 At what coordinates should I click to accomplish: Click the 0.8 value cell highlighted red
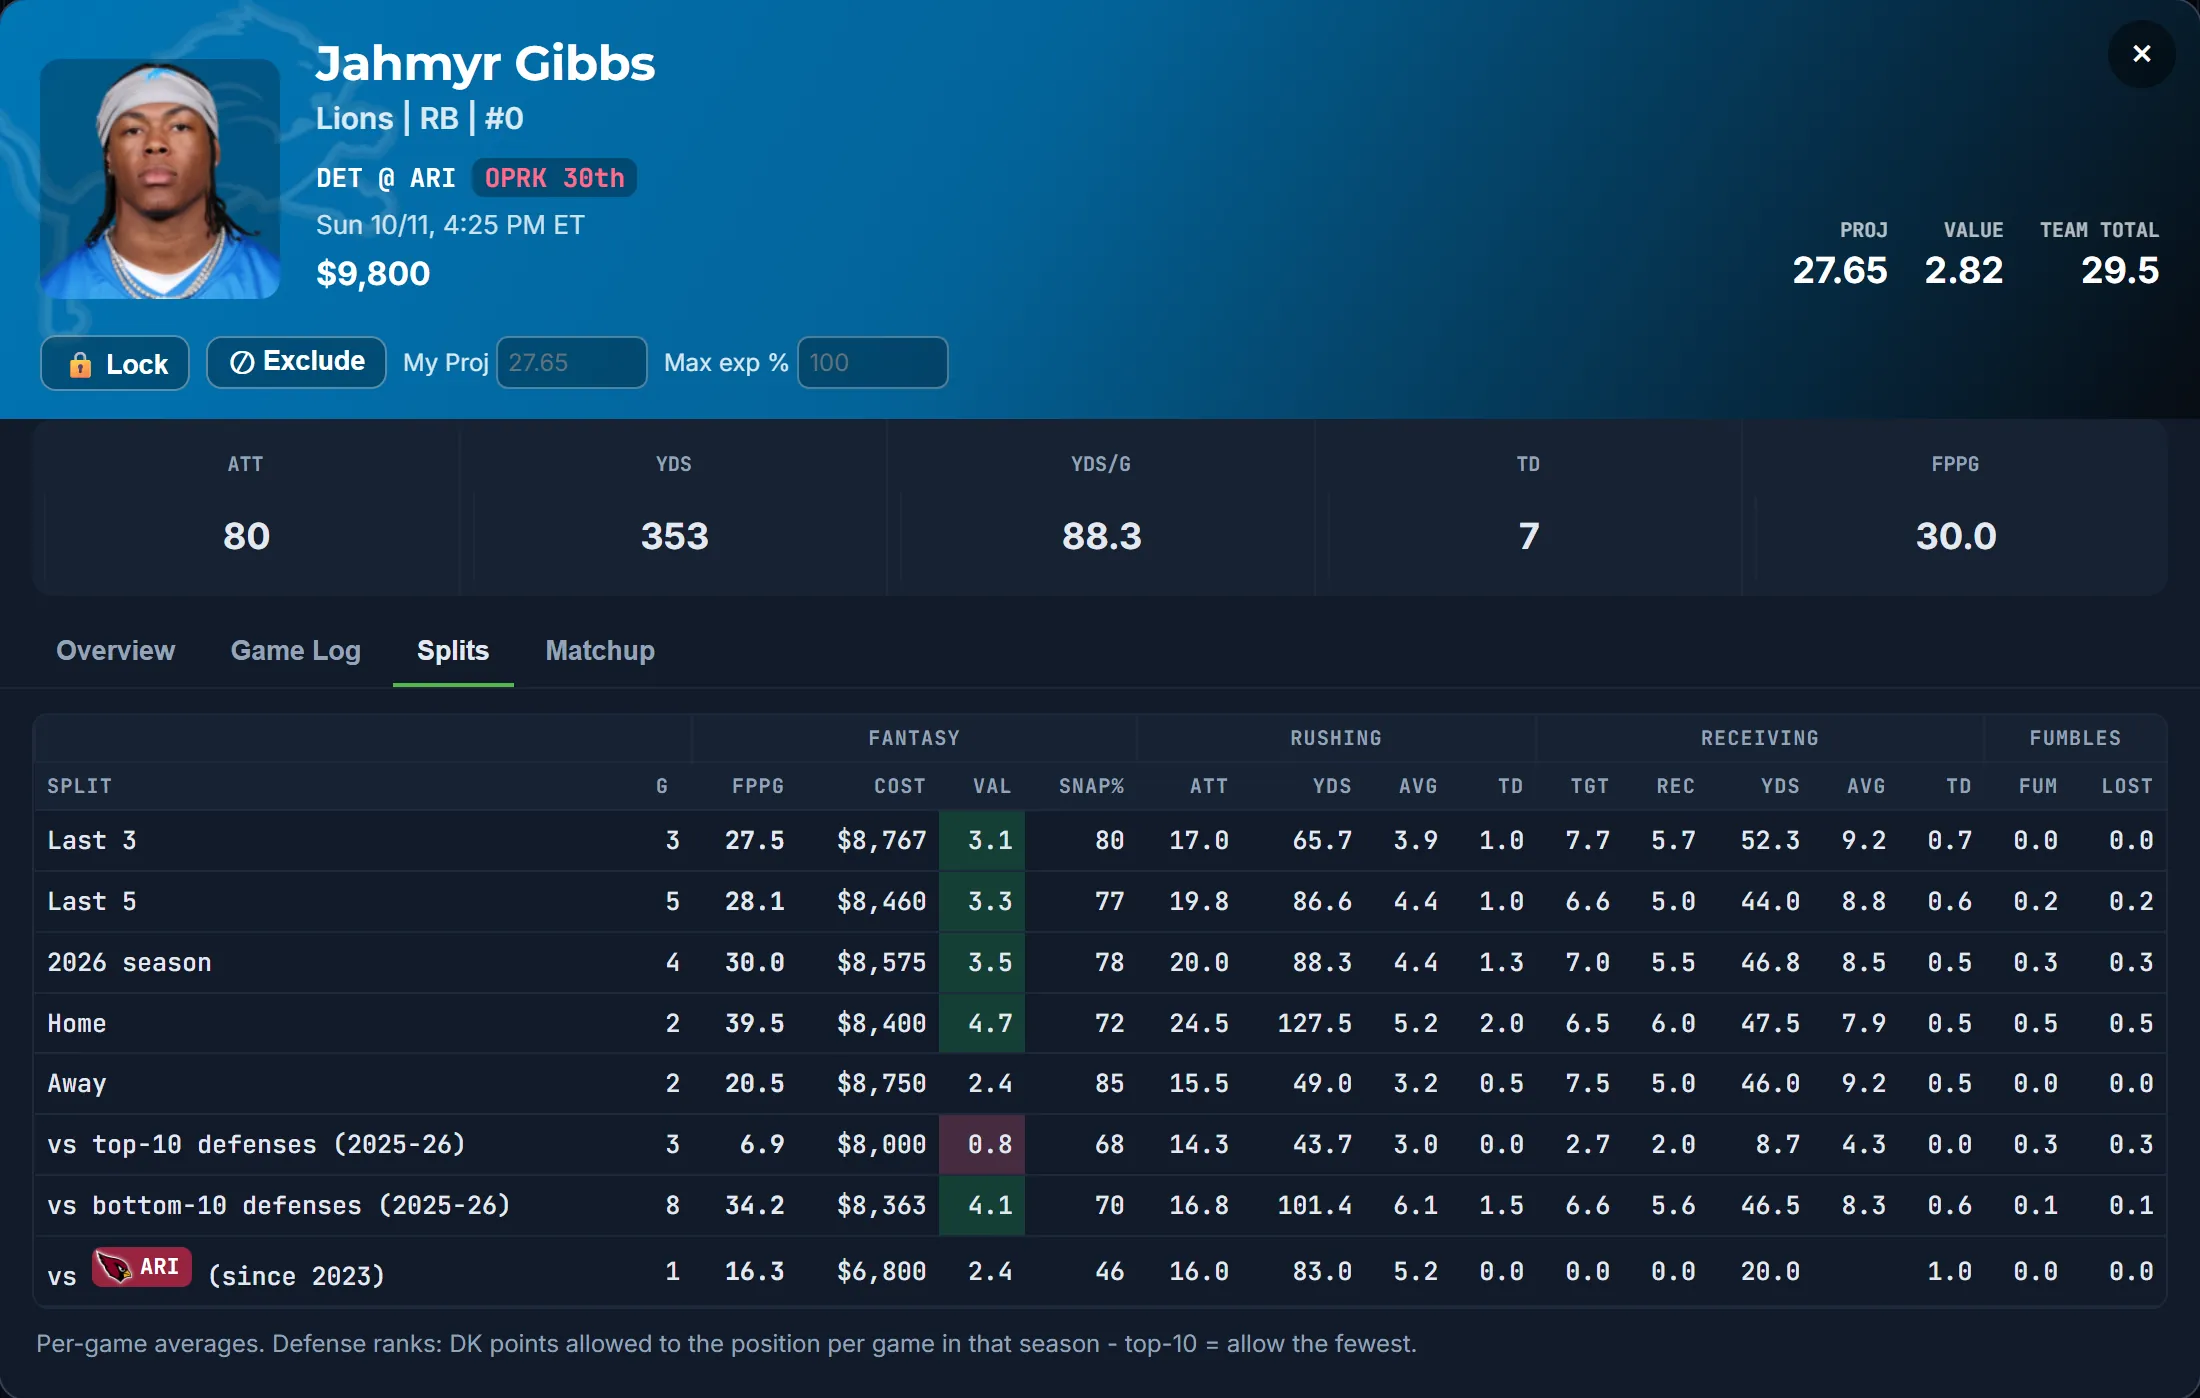pyautogui.click(x=982, y=1145)
